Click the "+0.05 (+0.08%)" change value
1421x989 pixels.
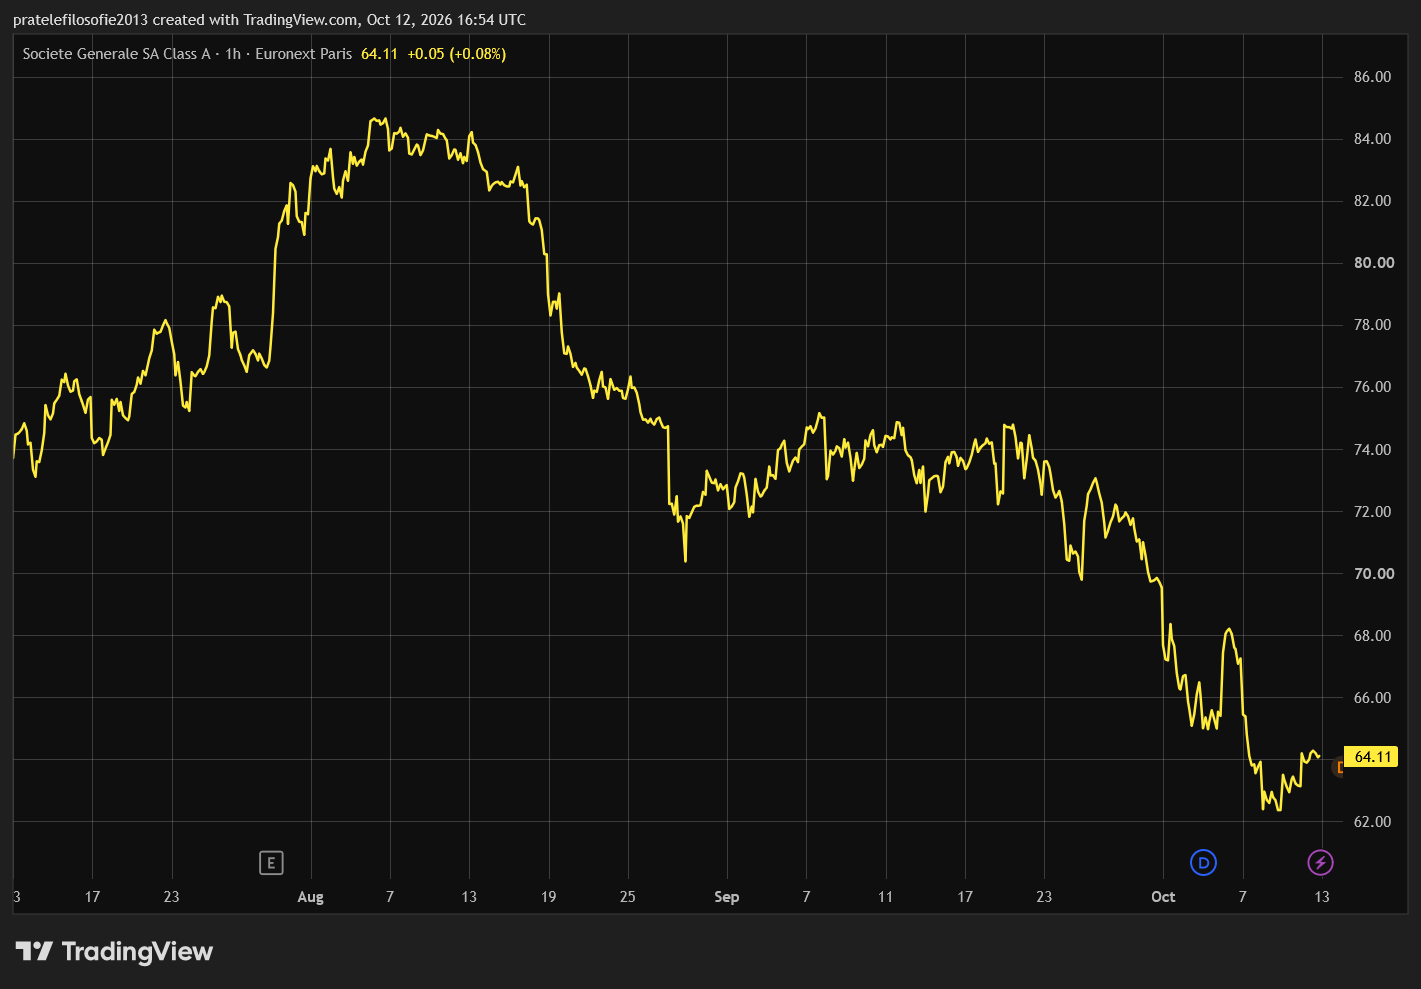click(456, 54)
